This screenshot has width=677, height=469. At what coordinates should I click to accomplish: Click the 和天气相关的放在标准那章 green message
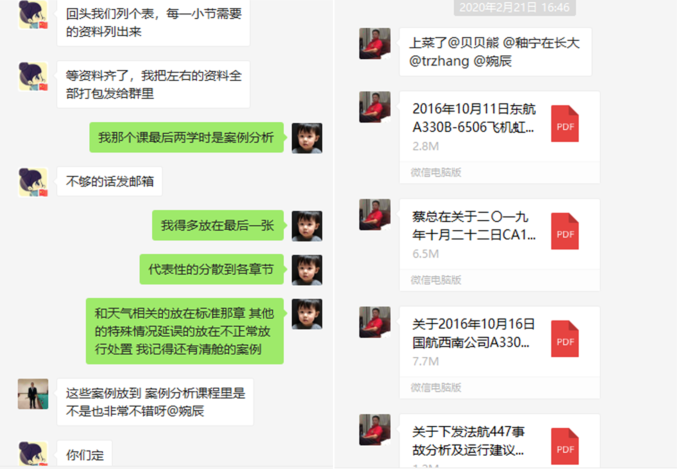184,331
